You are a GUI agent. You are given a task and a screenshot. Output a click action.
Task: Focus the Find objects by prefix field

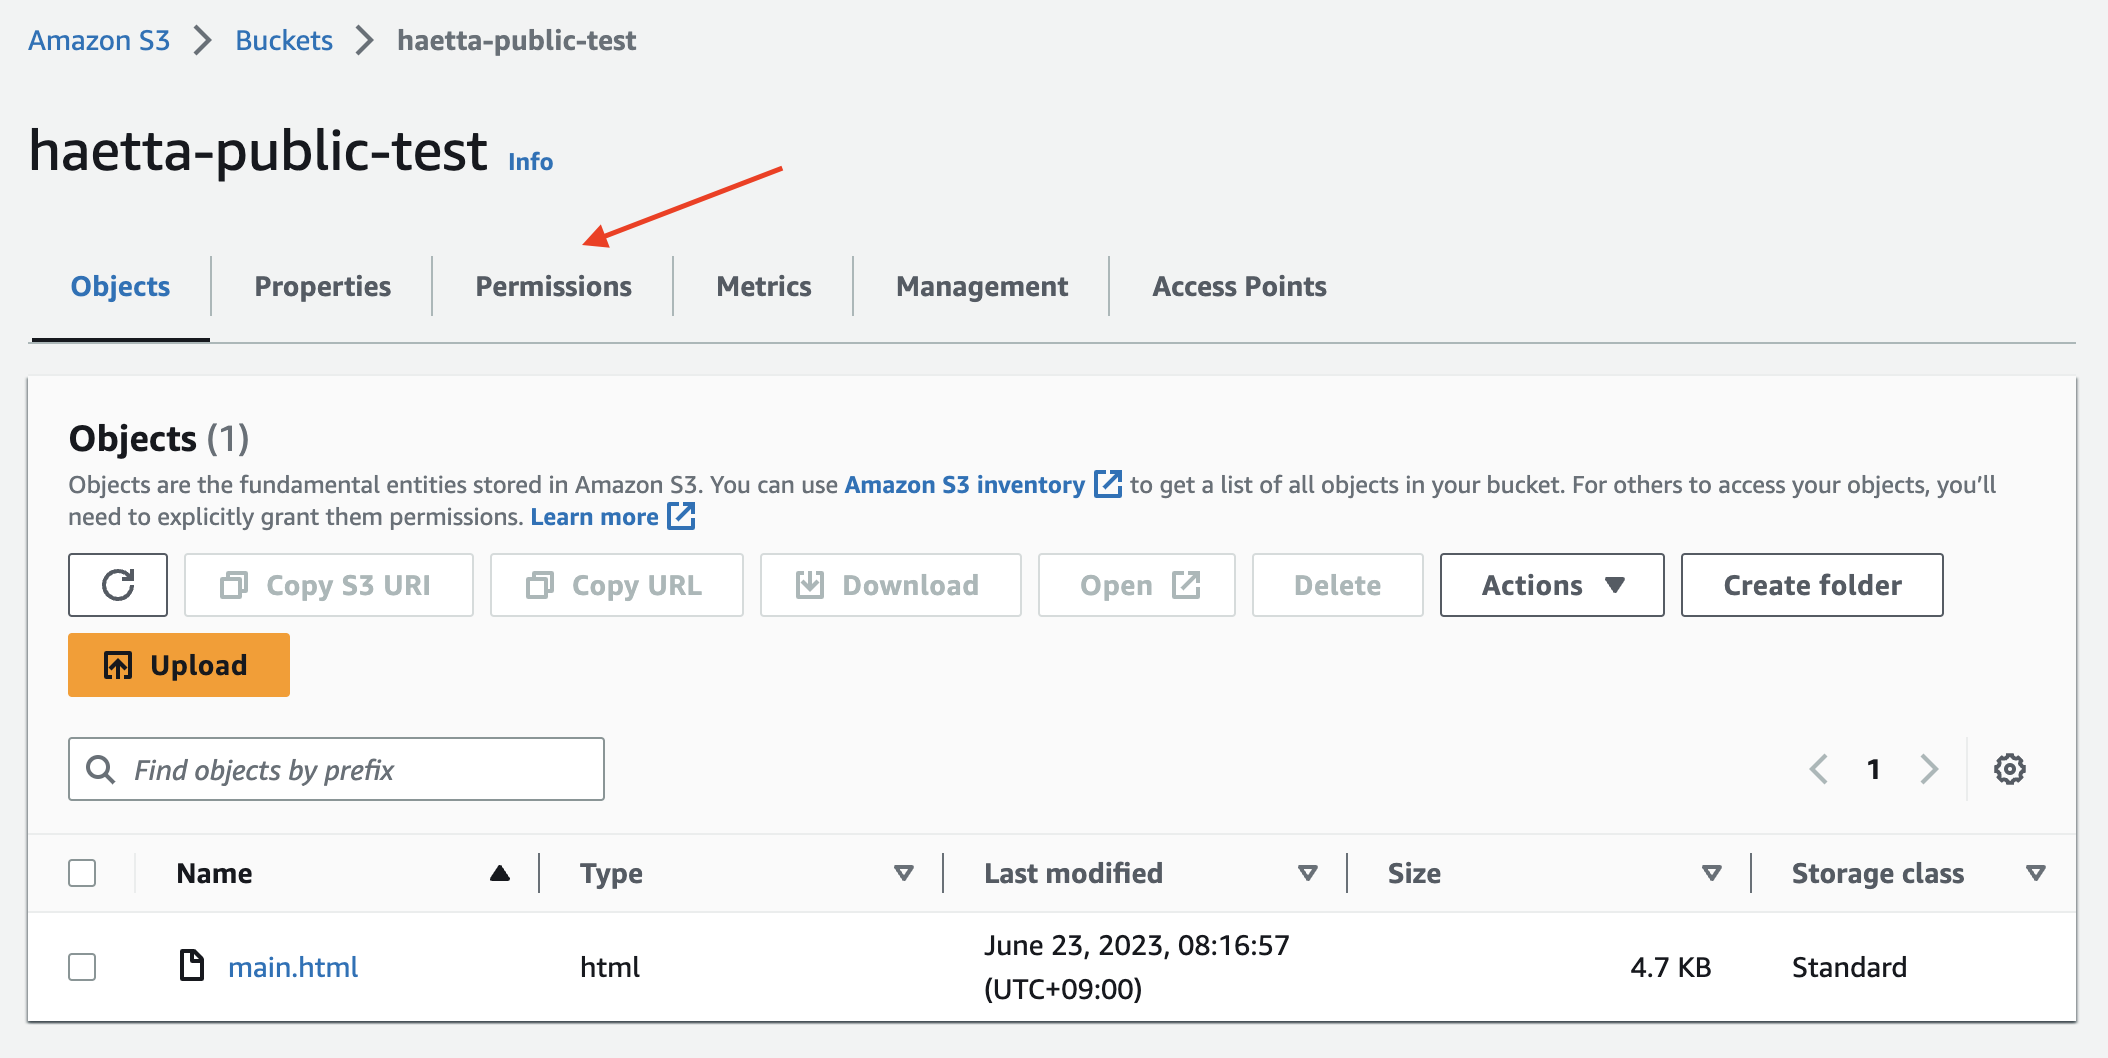pyautogui.click(x=336, y=769)
